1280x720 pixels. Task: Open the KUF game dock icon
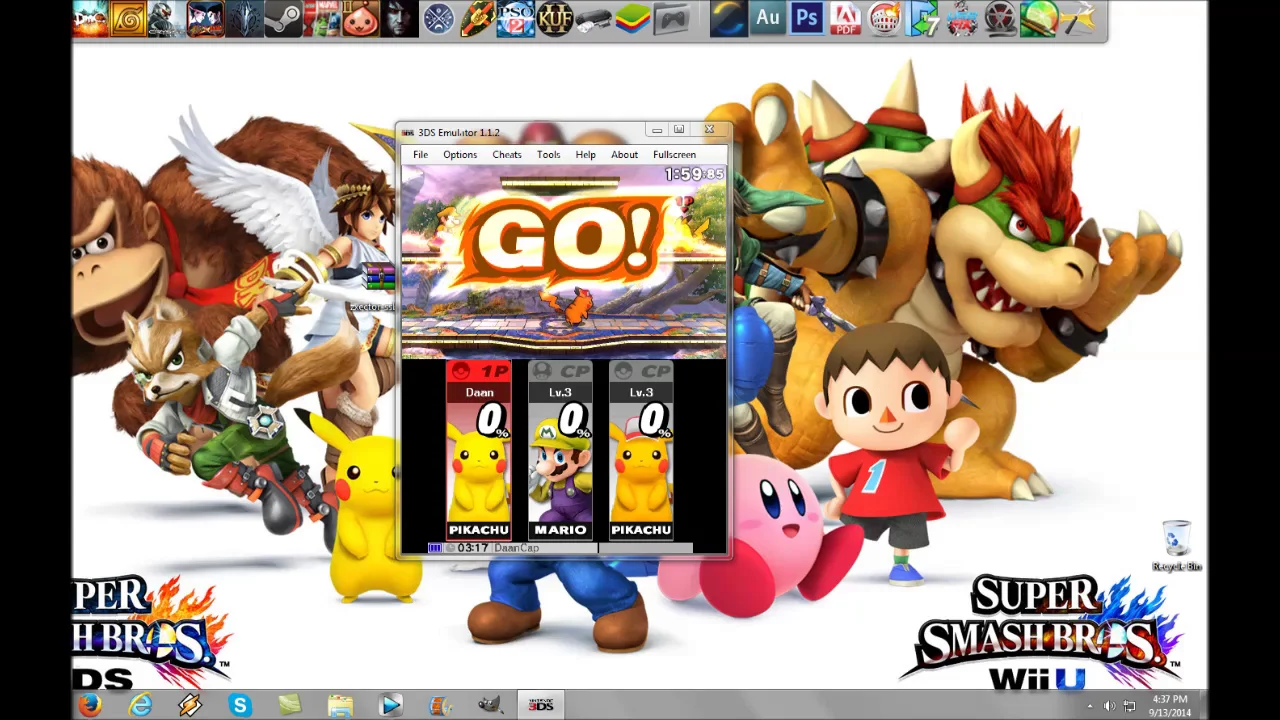click(555, 19)
